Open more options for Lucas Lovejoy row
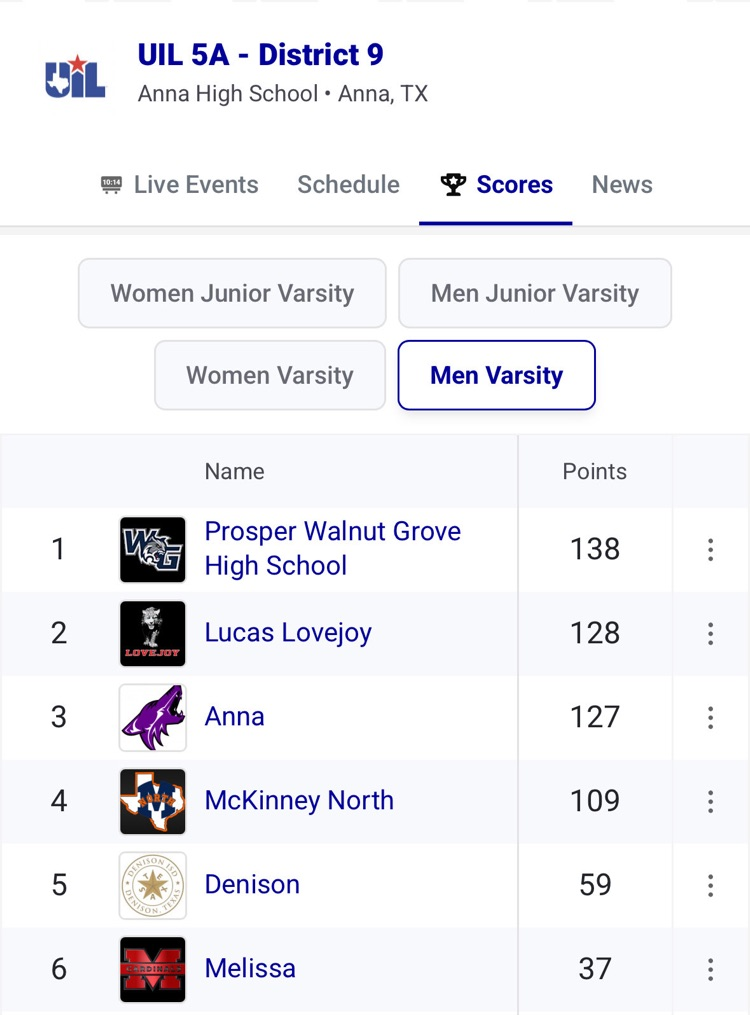 pos(710,633)
